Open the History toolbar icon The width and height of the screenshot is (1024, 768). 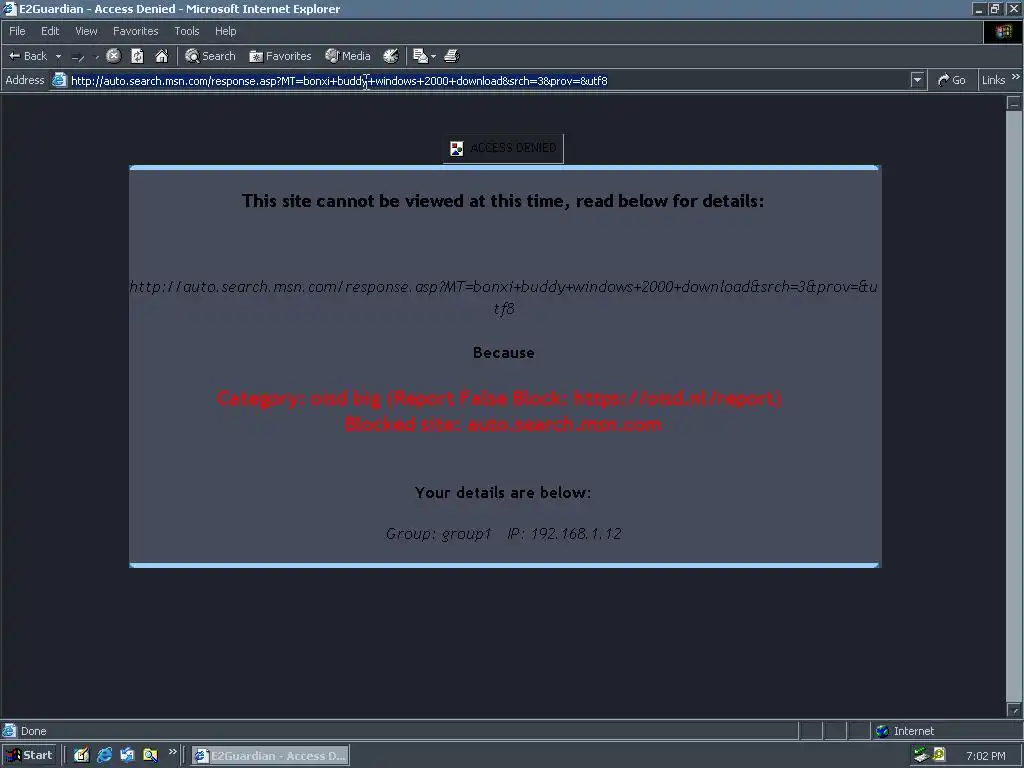[x=391, y=56]
